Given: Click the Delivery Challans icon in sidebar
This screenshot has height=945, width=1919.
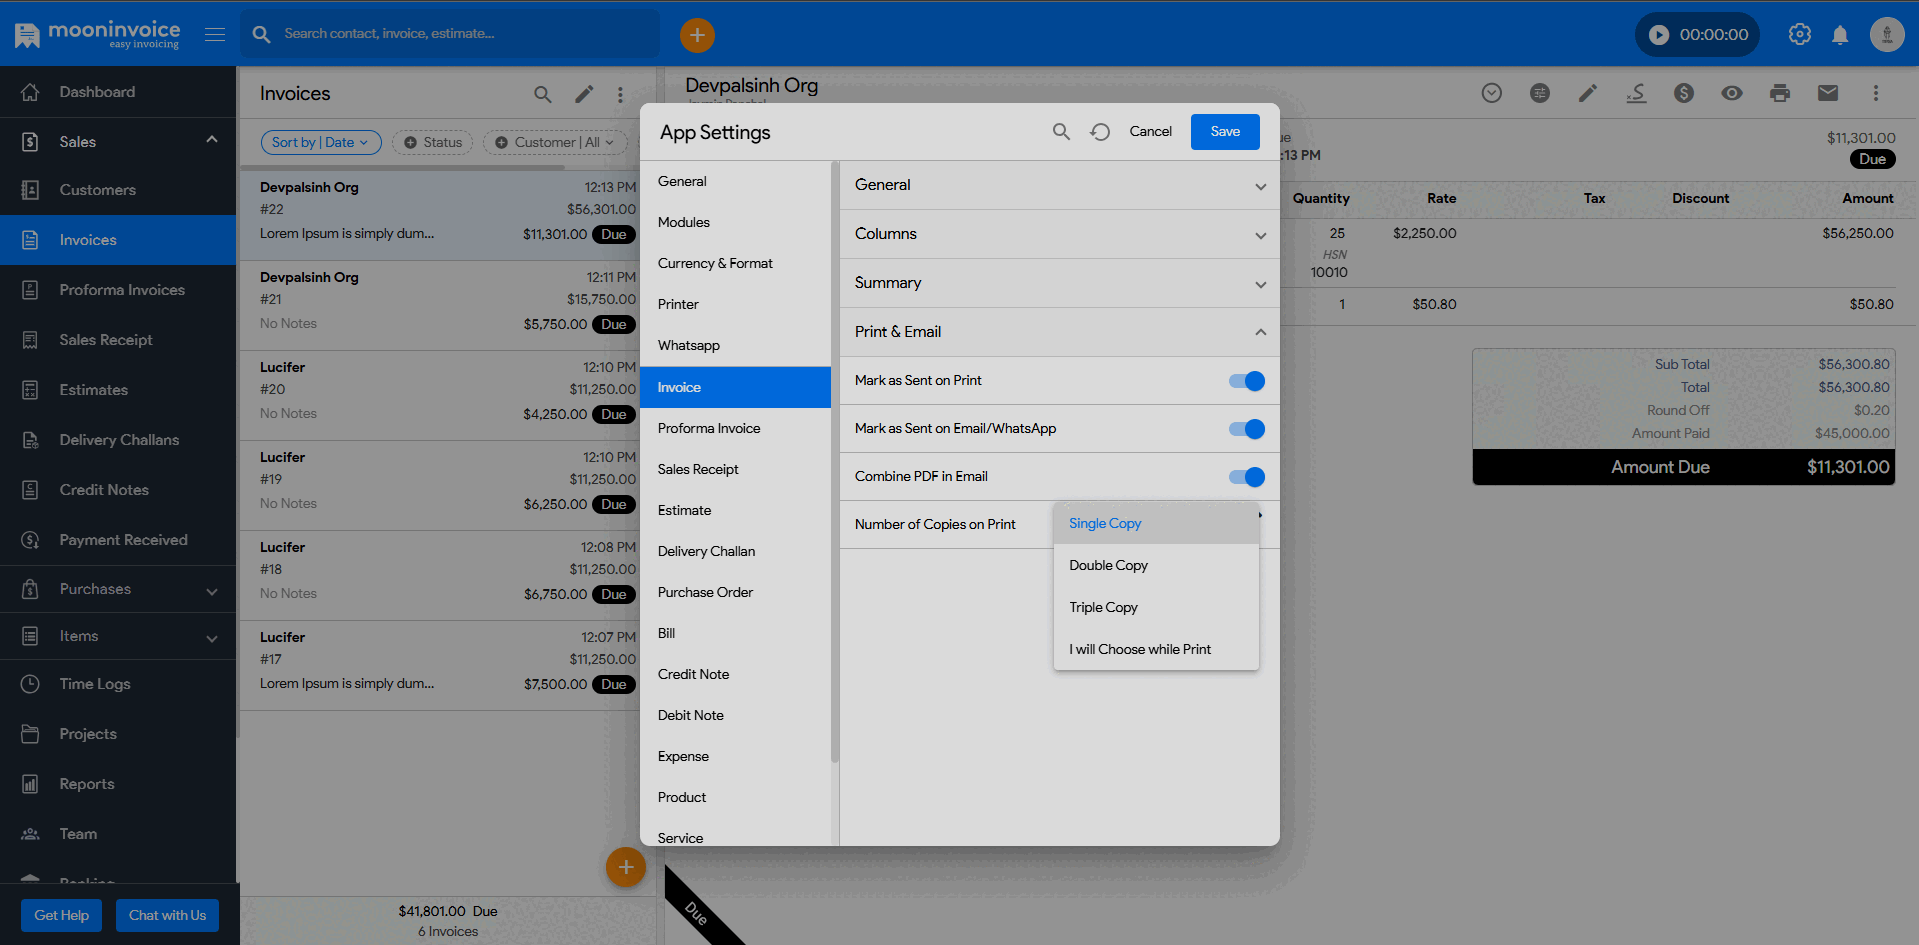Looking at the screenshot, I should tap(30, 440).
